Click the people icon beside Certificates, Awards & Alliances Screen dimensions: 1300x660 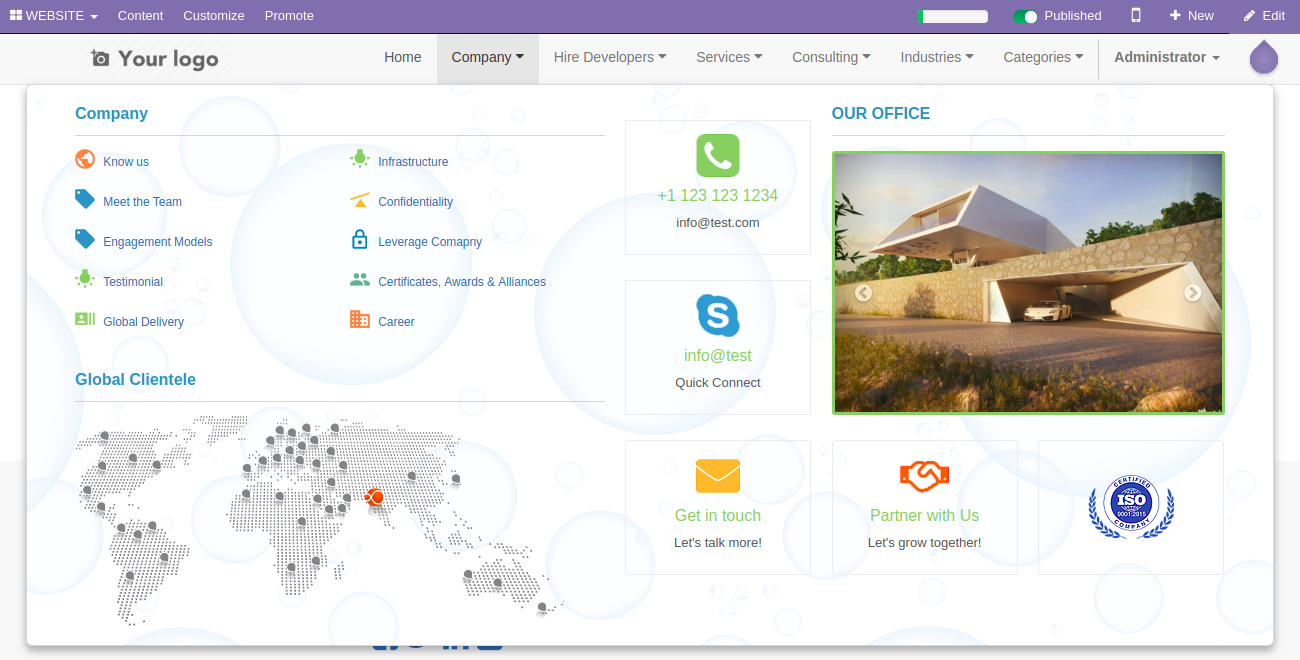point(360,280)
